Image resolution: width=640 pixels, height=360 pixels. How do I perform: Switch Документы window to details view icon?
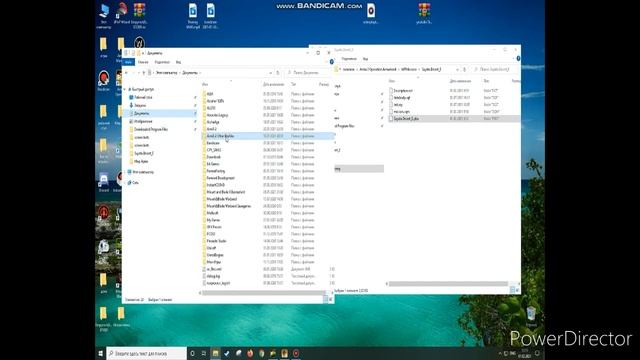coord(325,300)
